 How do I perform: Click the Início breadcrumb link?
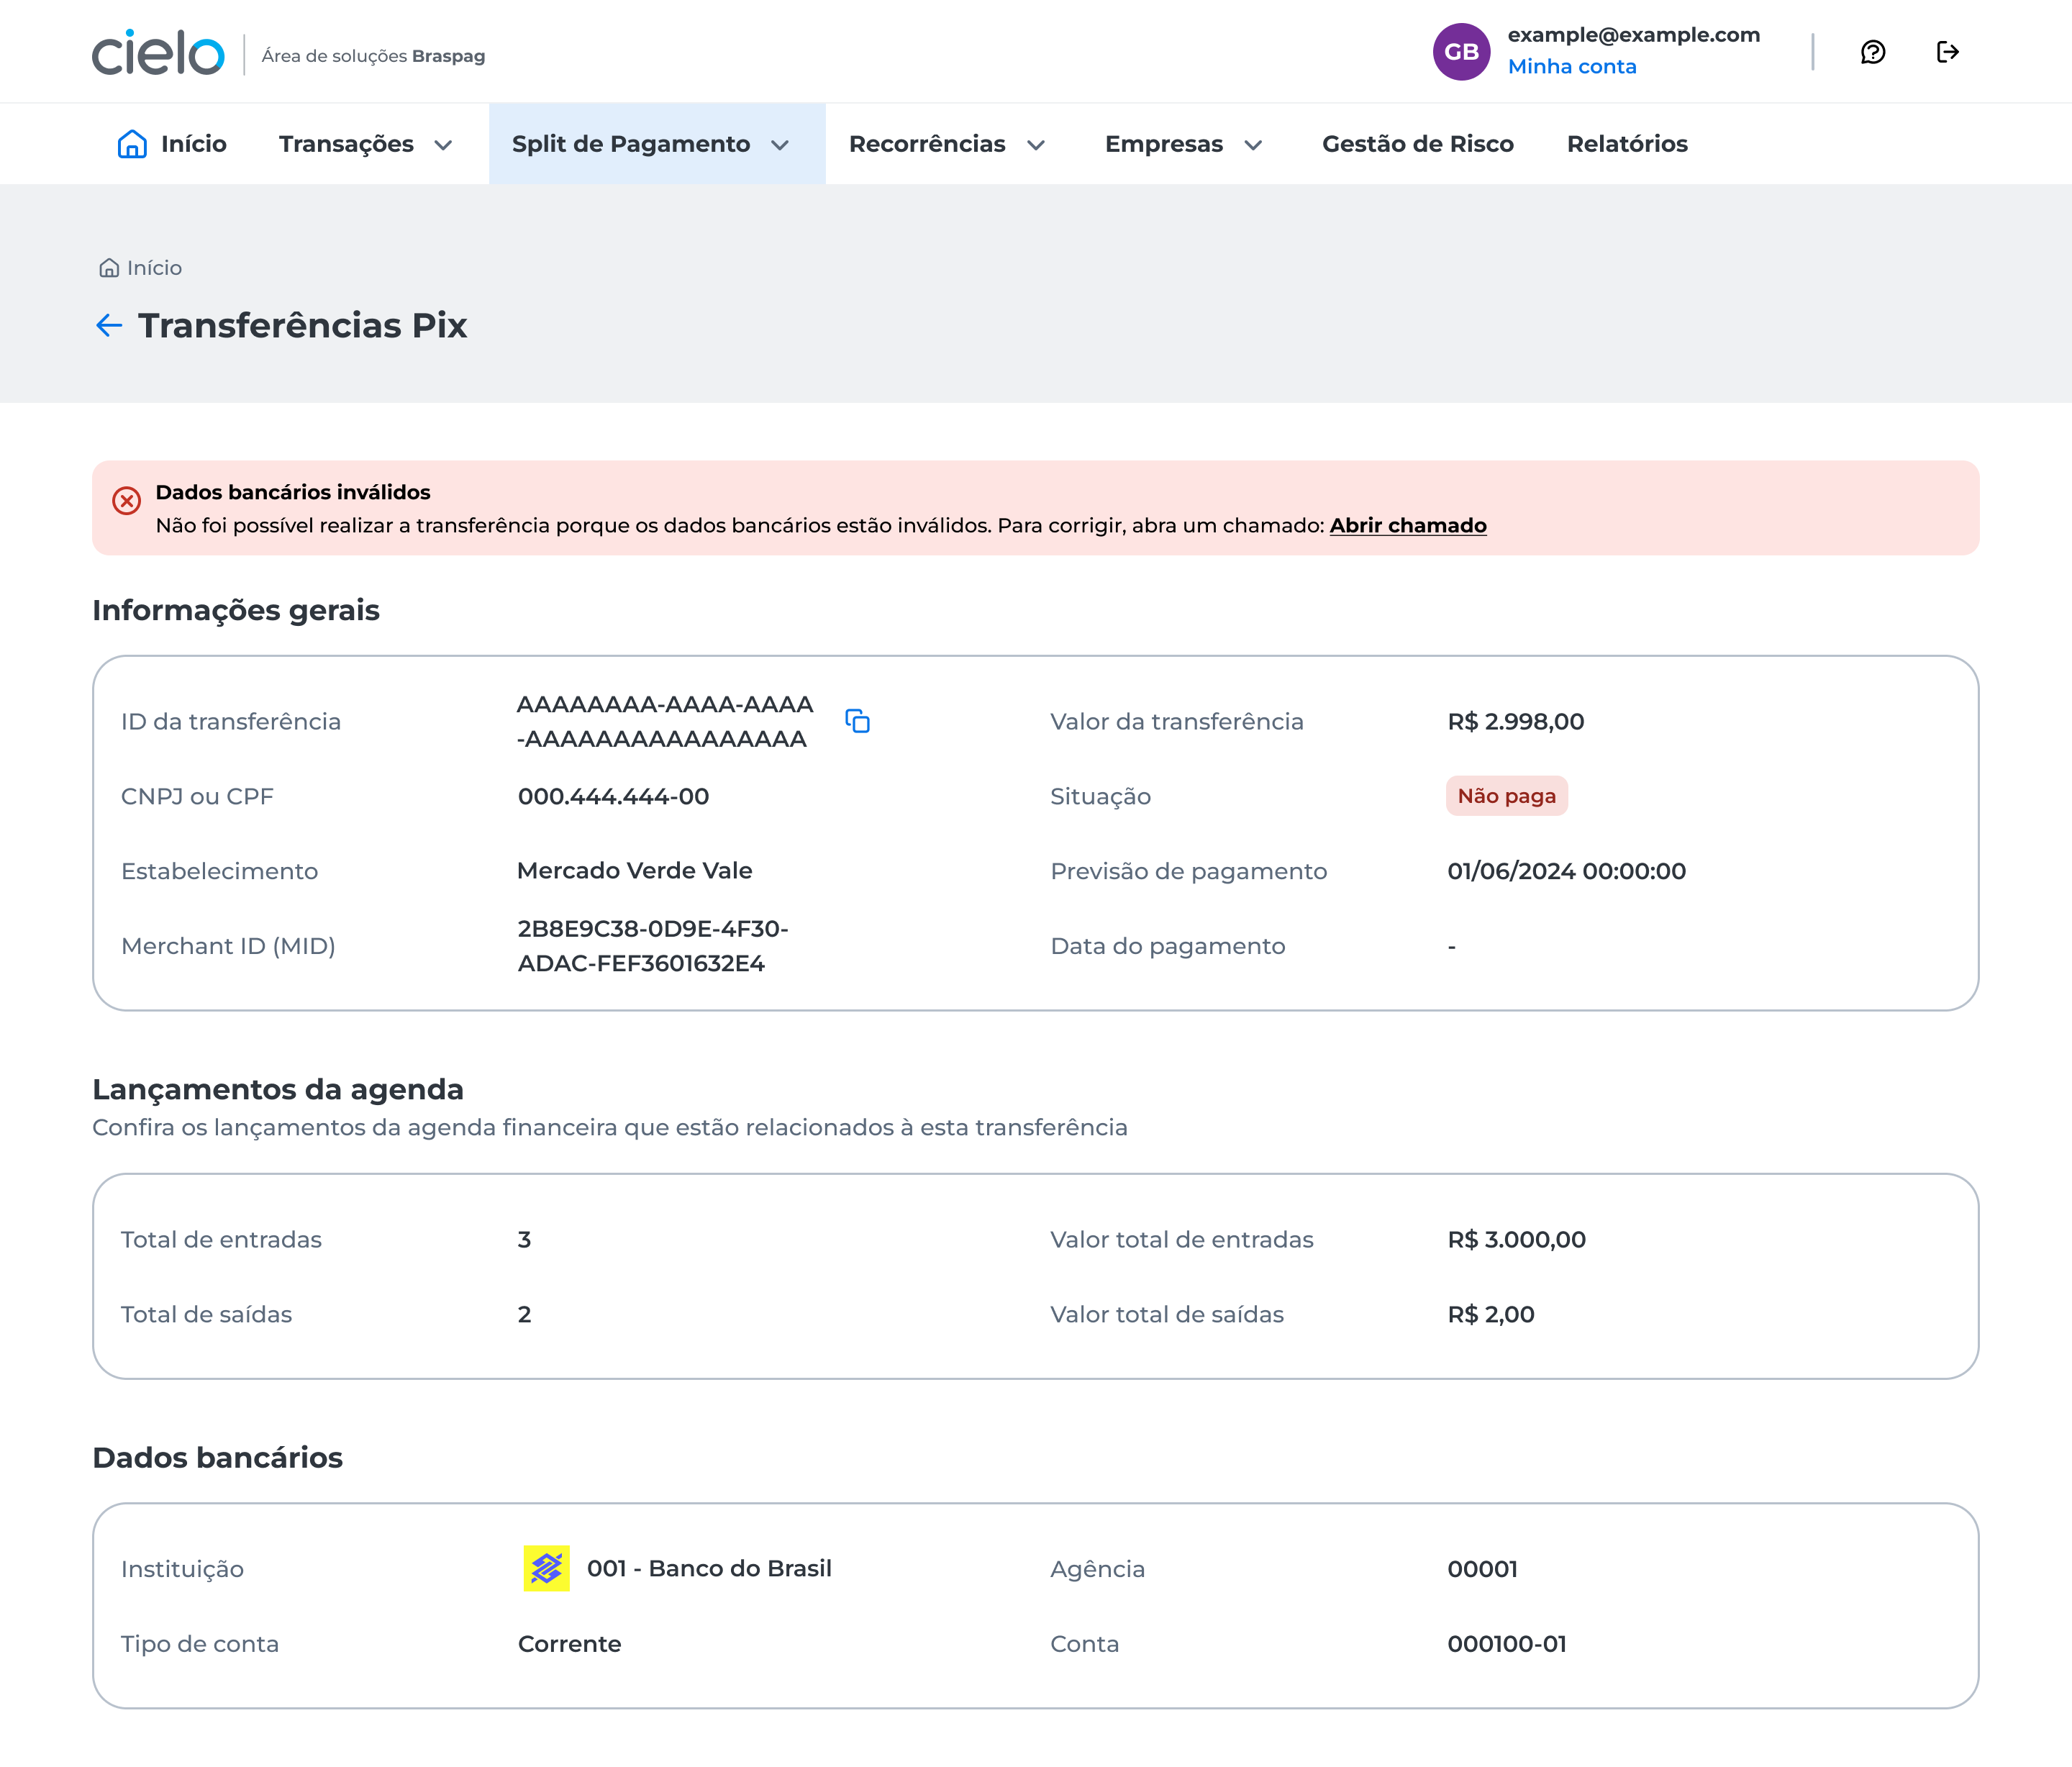coord(154,268)
